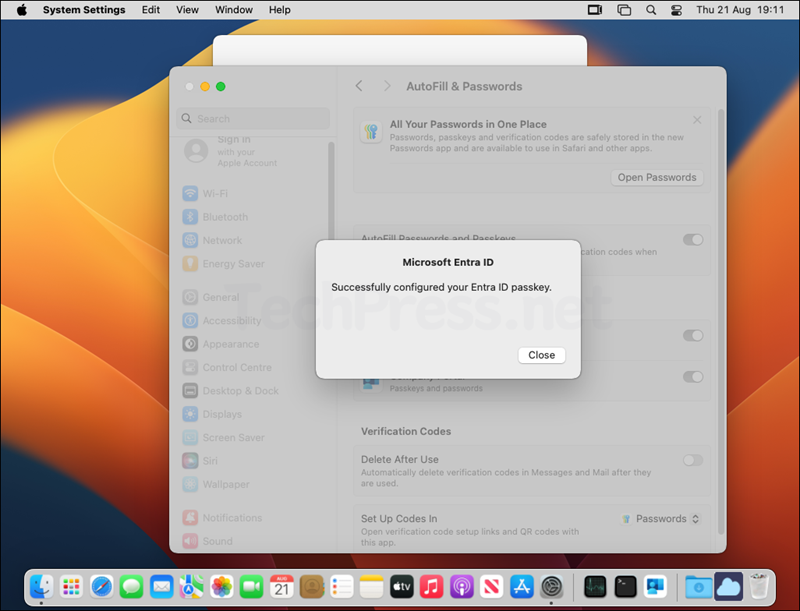Go back with the left chevron

(x=359, y=86)
